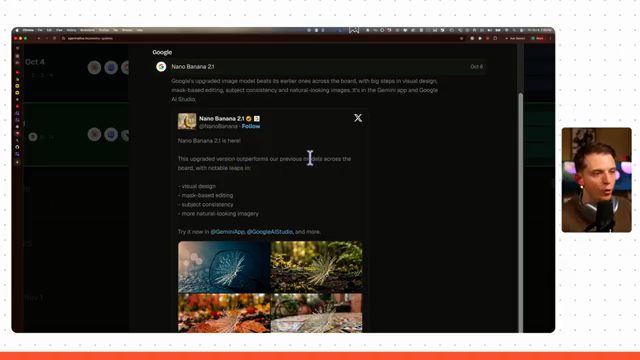Click the text 'Nano Banana 2.1 is here!'
Viewport: 640px width, 360px height.
click(x=209, y=141)
